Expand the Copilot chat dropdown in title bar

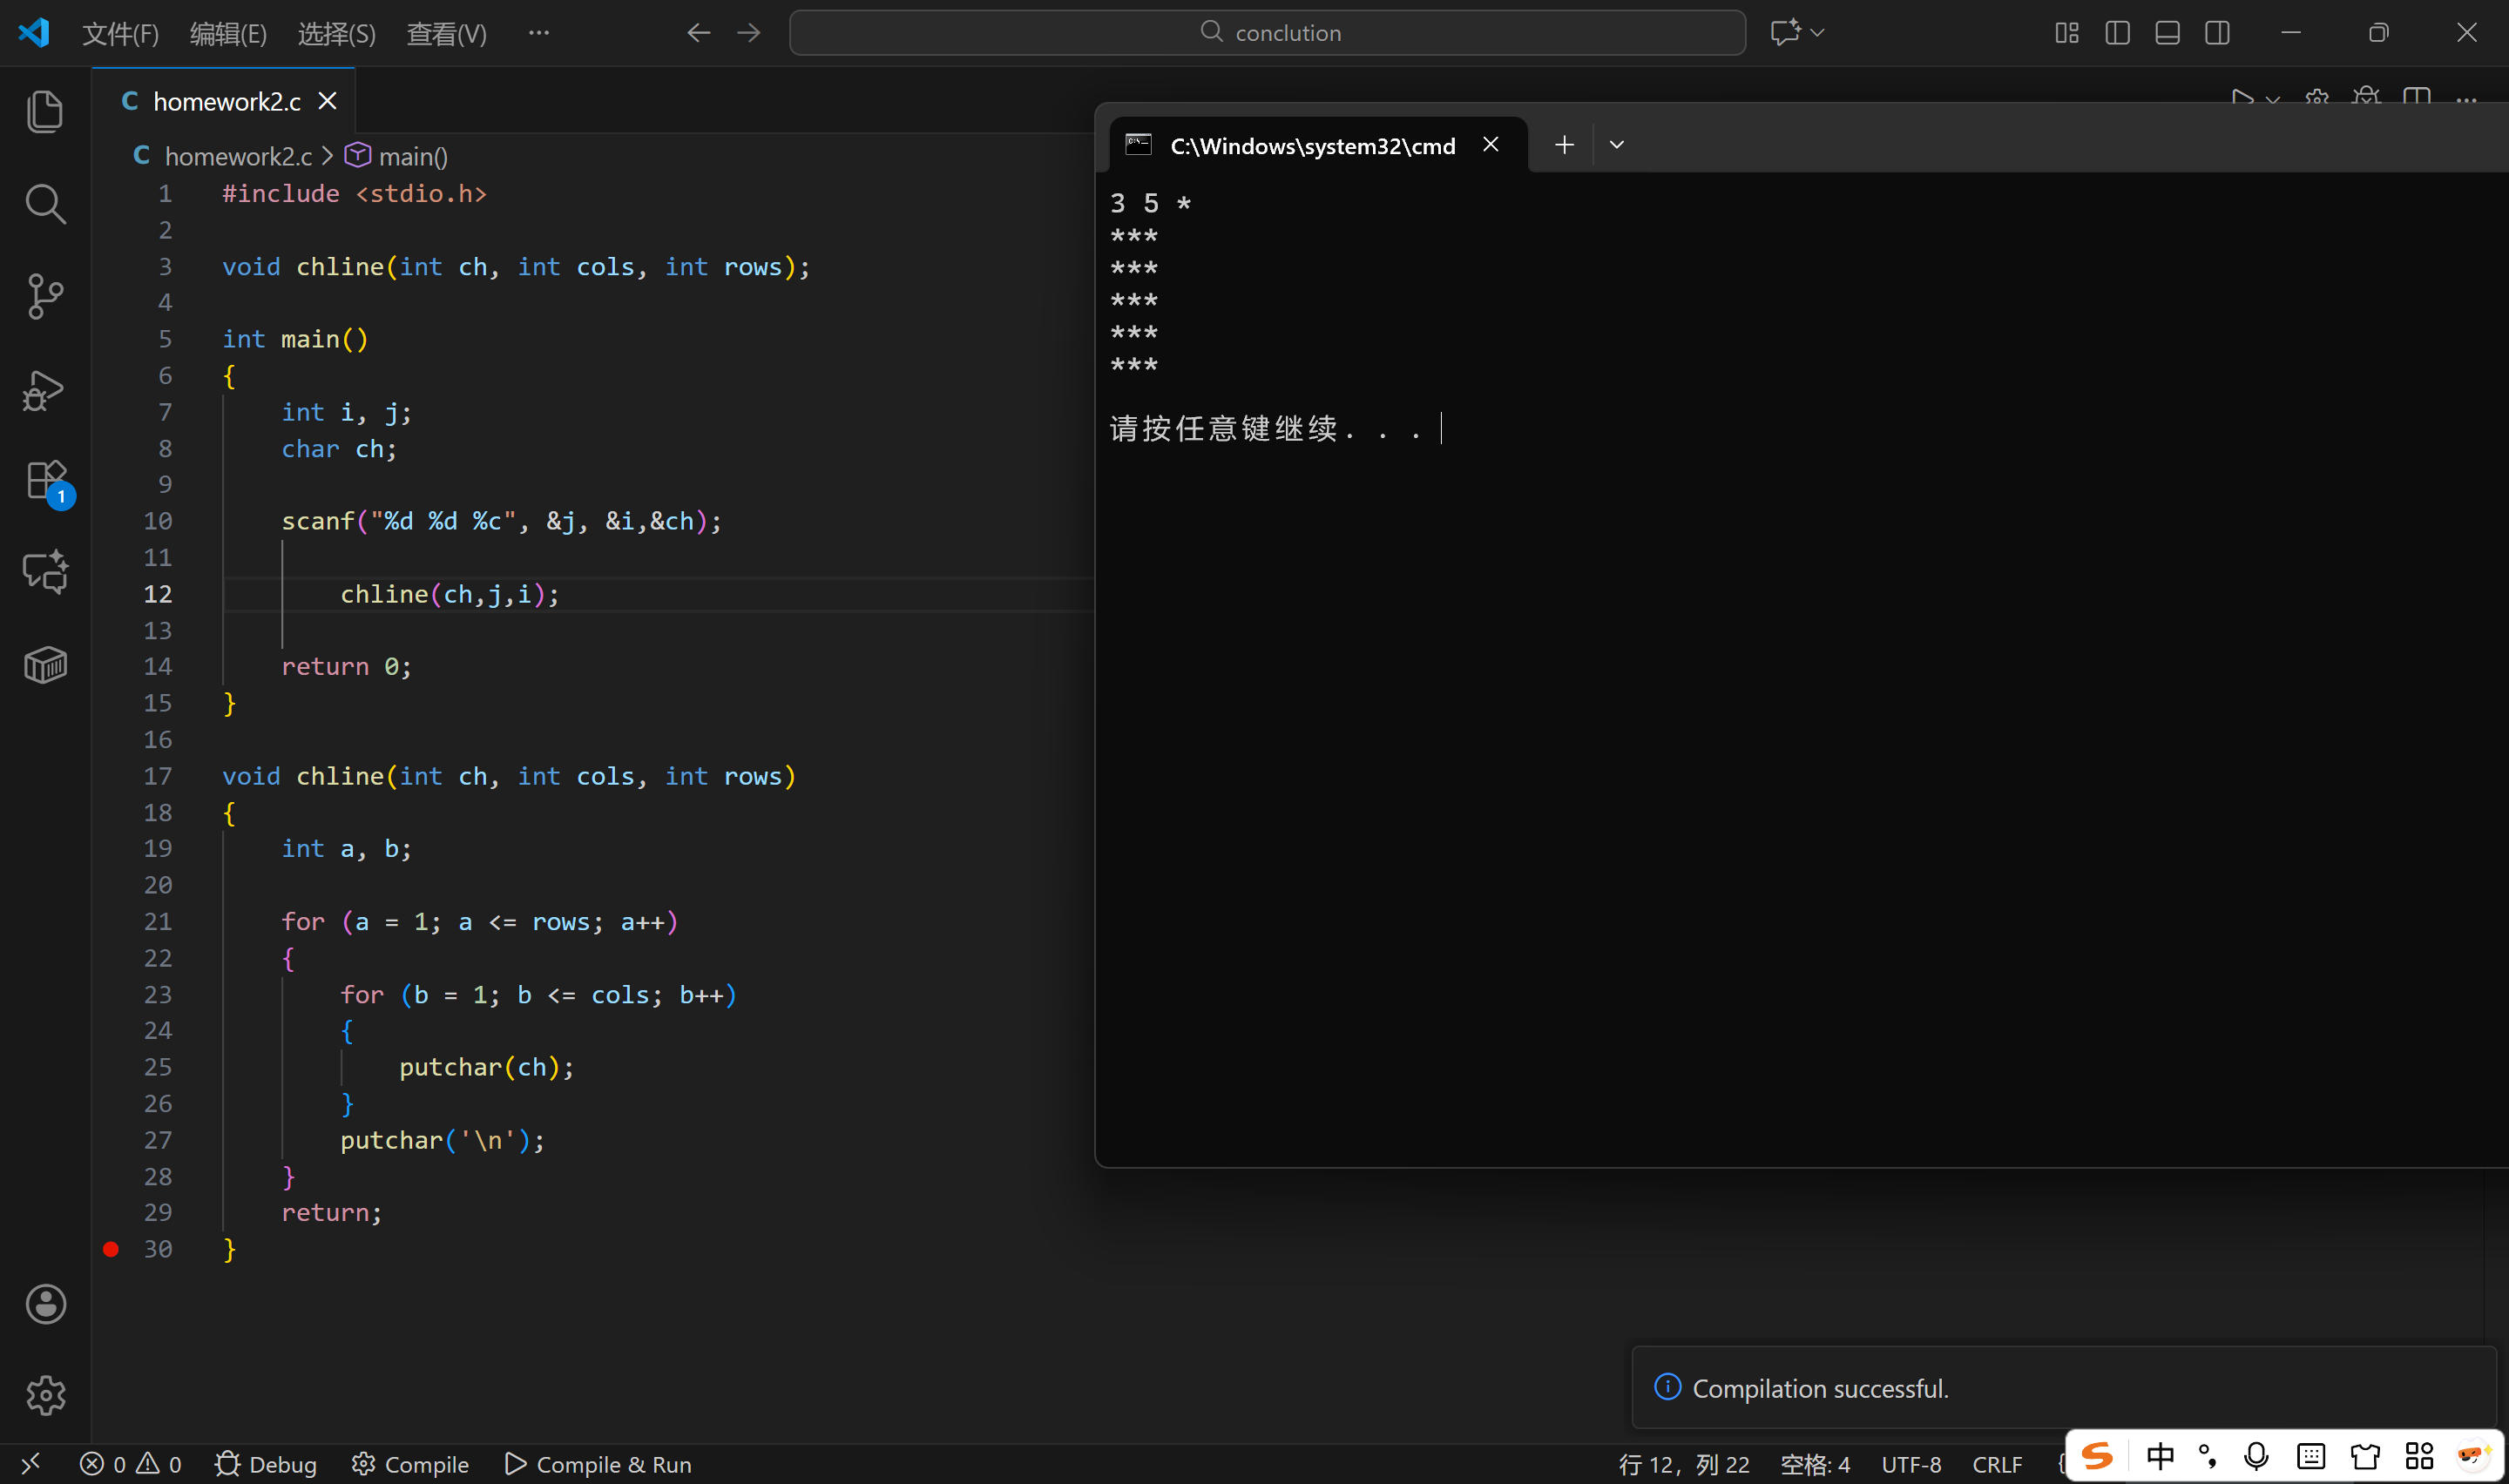coord(1817,33)
